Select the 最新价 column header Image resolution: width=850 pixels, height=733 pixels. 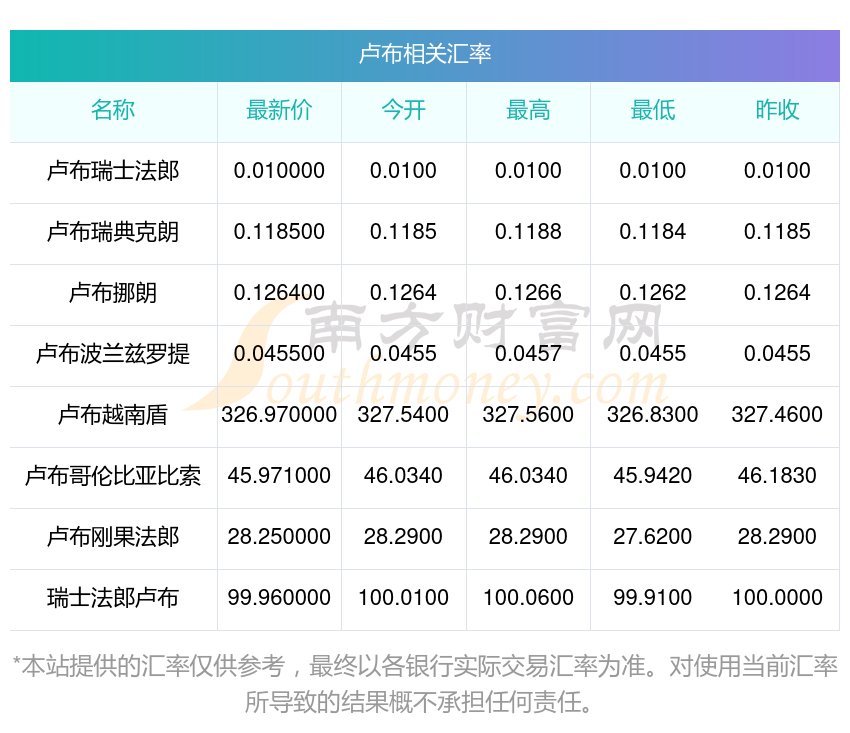[279, 111]
